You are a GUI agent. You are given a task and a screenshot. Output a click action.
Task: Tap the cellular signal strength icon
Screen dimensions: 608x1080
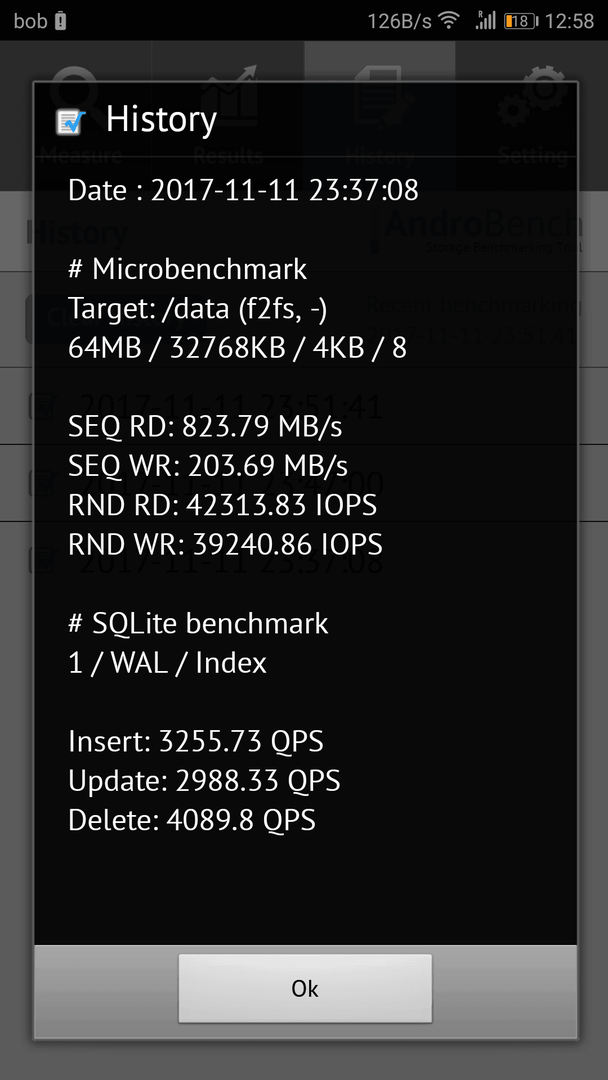(485, 21)
